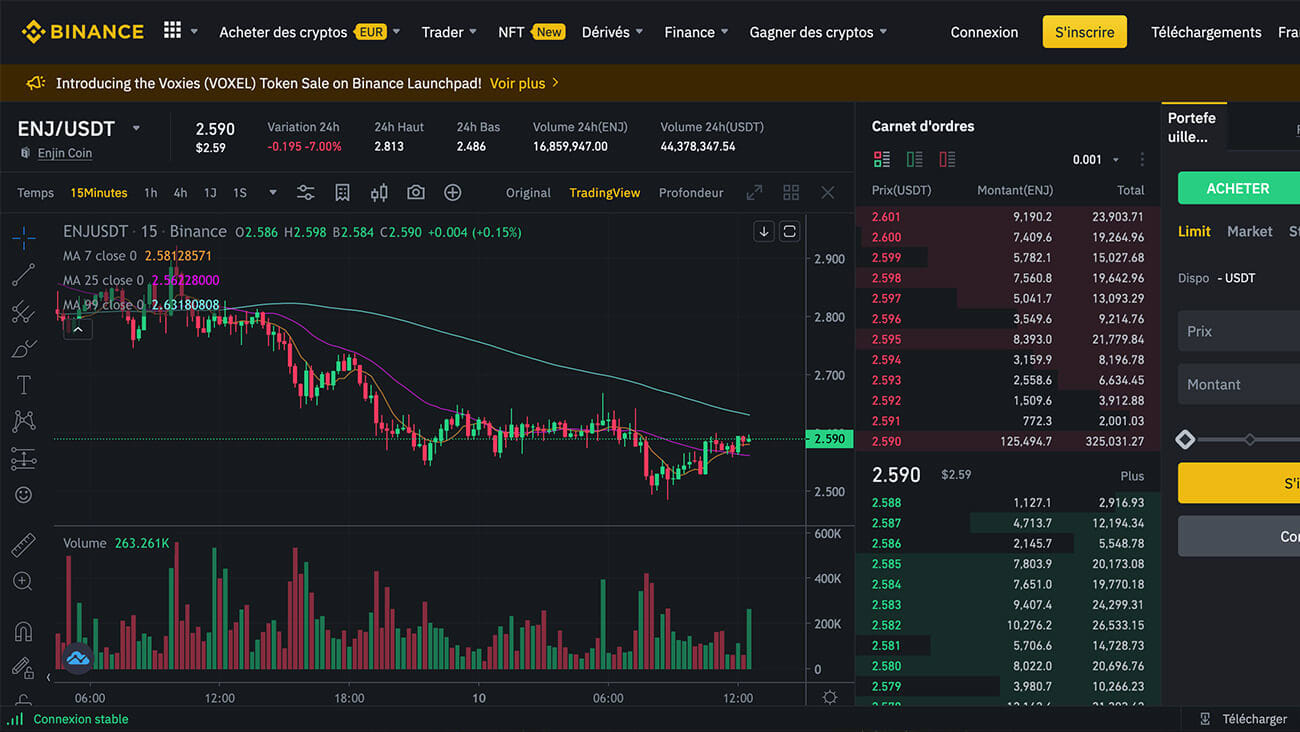Select the trend line drawing tool
1300x732 pixels.
[x=24, y=274]
